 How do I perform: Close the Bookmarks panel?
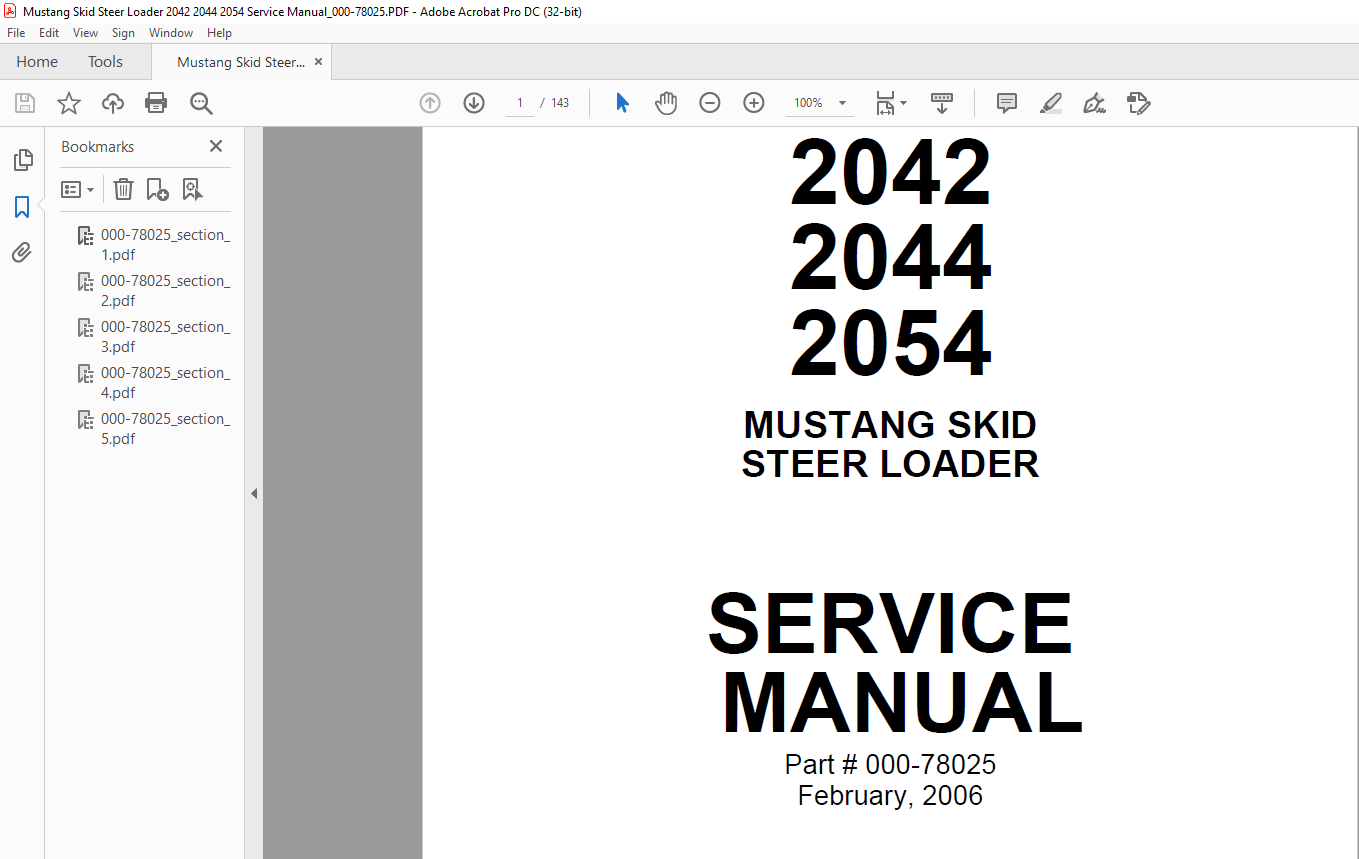point(216,146)
